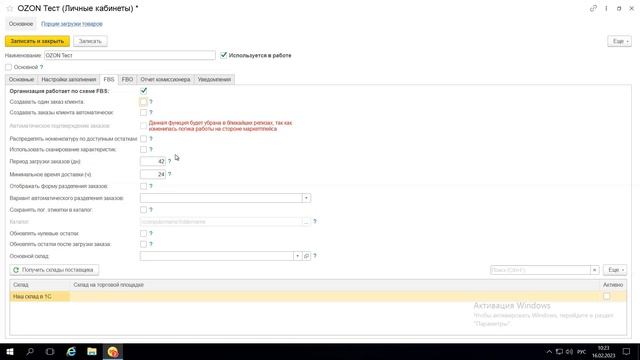This screenshot has height=360, width=640.
Task: Click help mark next to Основной checkbox
Action: click(x=41, y=67)
